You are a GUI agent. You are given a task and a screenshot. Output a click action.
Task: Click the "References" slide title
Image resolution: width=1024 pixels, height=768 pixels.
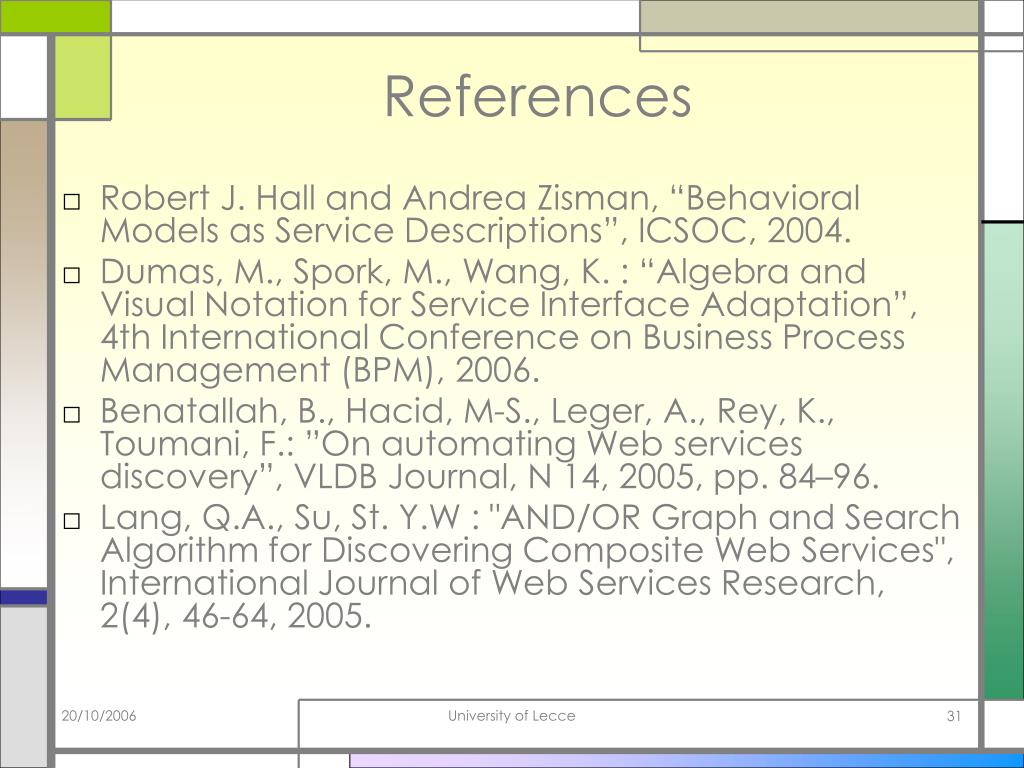537,97
